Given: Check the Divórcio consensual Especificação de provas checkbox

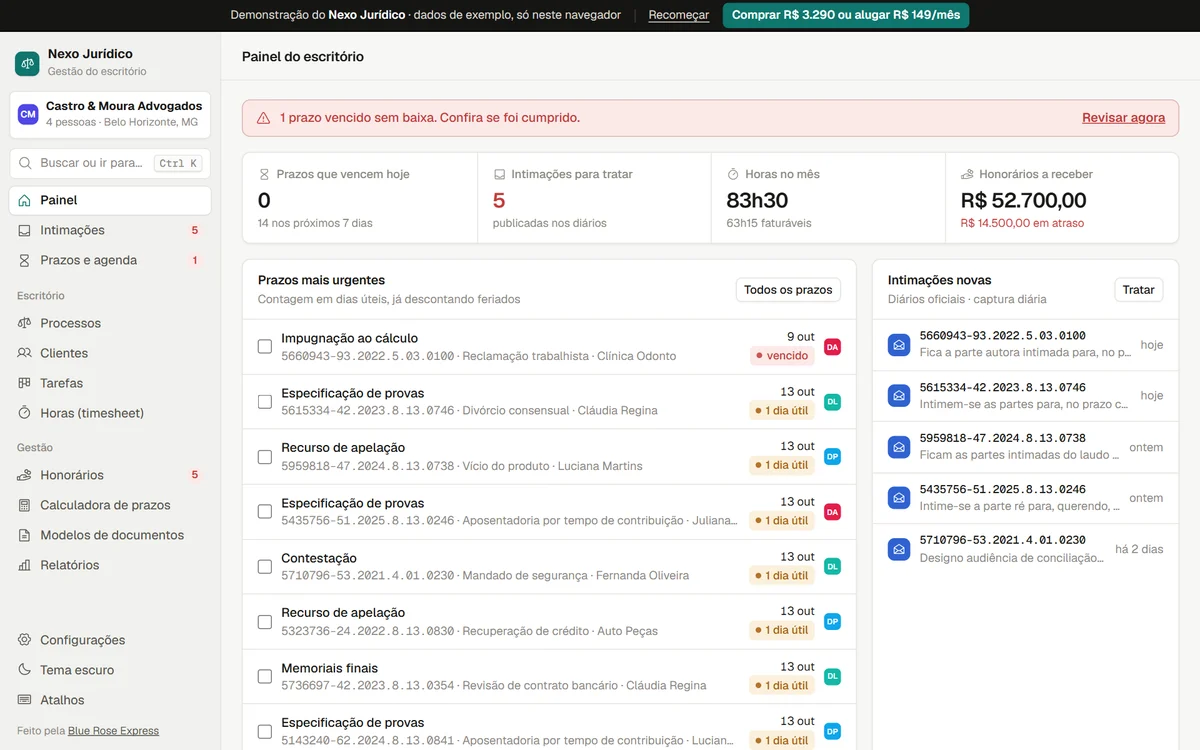Looking at the screenshot, I should coord(265,402).
